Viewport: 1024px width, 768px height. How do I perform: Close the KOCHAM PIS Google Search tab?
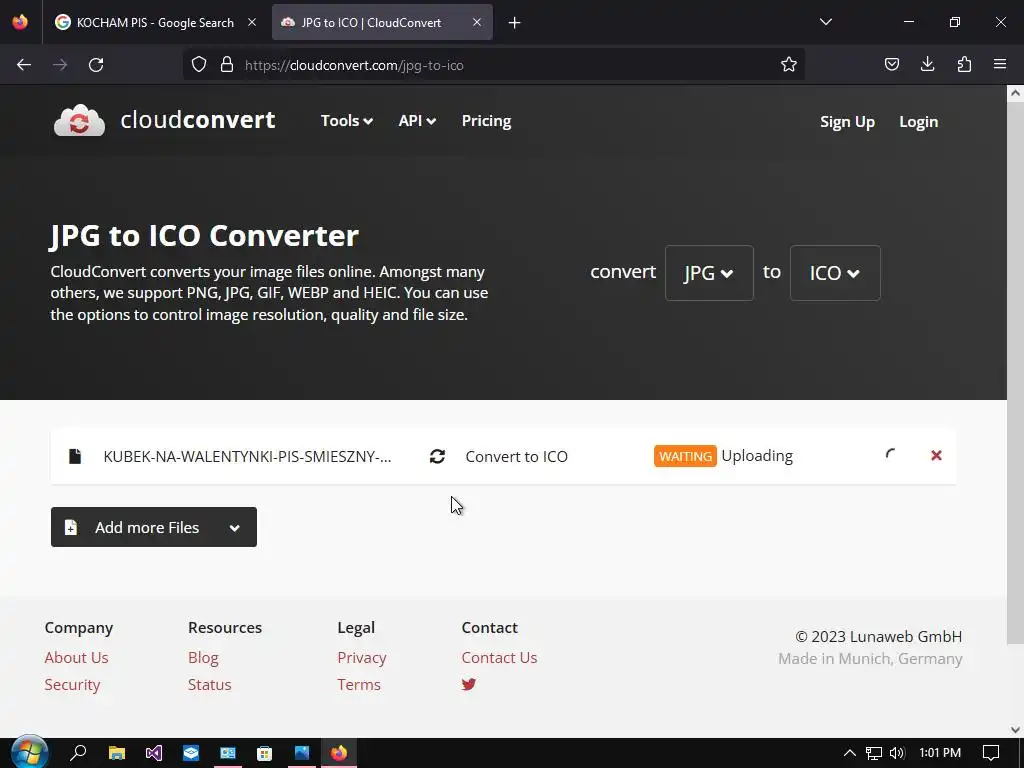[252, 22]
